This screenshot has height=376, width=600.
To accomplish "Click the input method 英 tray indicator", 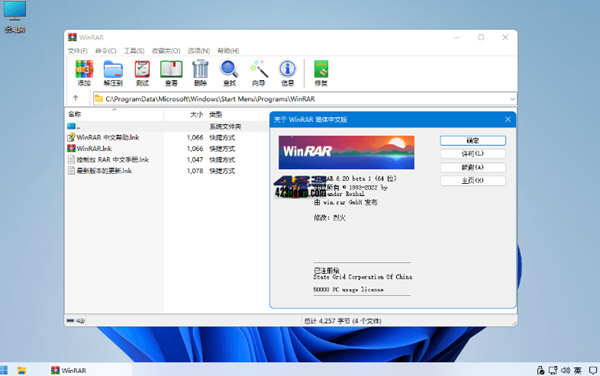I will click(578, 370).
